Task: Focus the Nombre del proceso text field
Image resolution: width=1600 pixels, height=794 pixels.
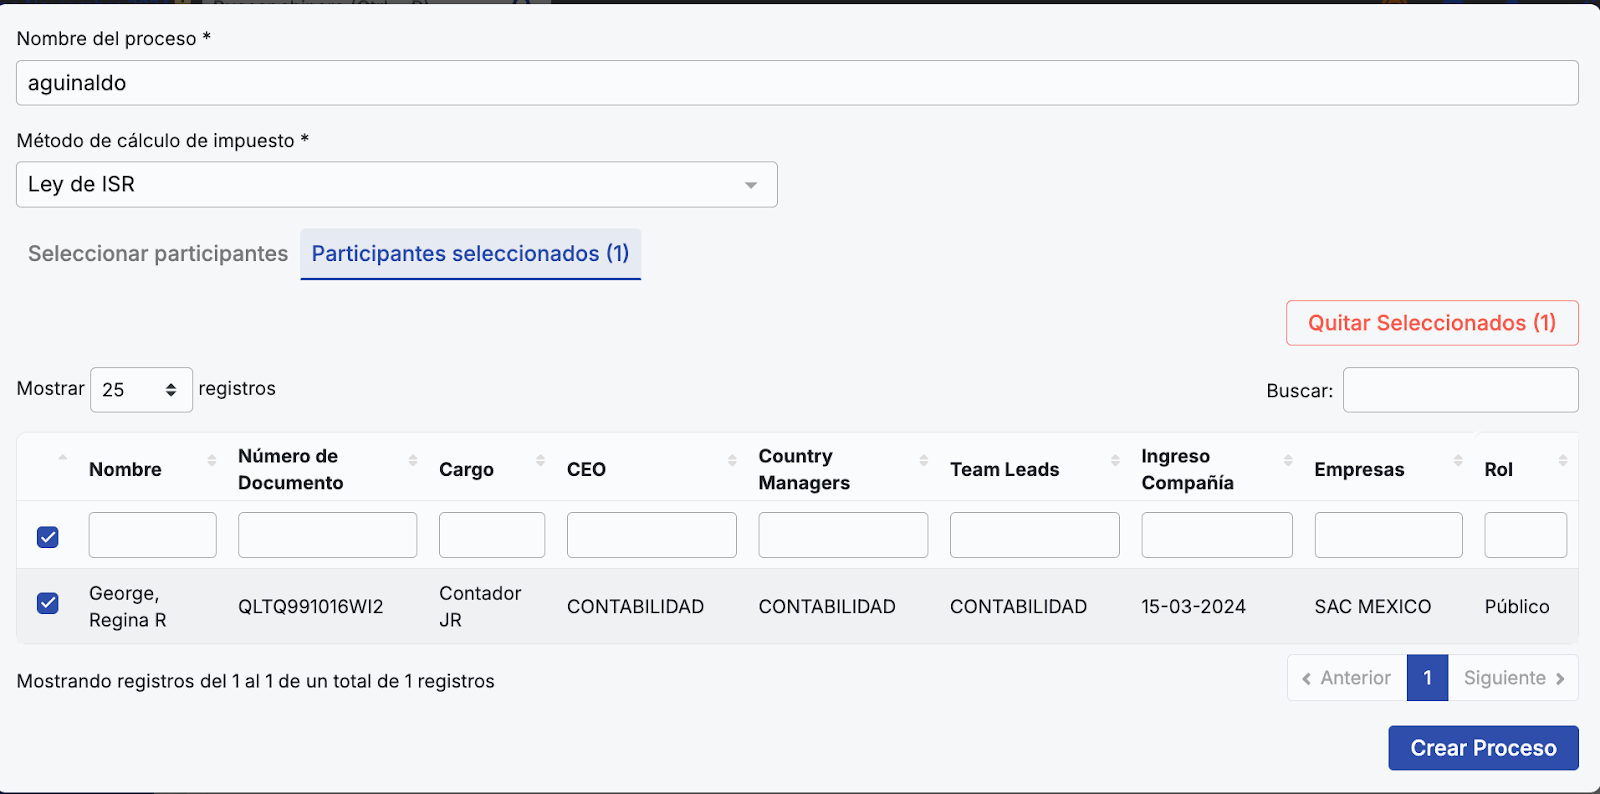Action: pyautogui.click(x=796, y=83)
